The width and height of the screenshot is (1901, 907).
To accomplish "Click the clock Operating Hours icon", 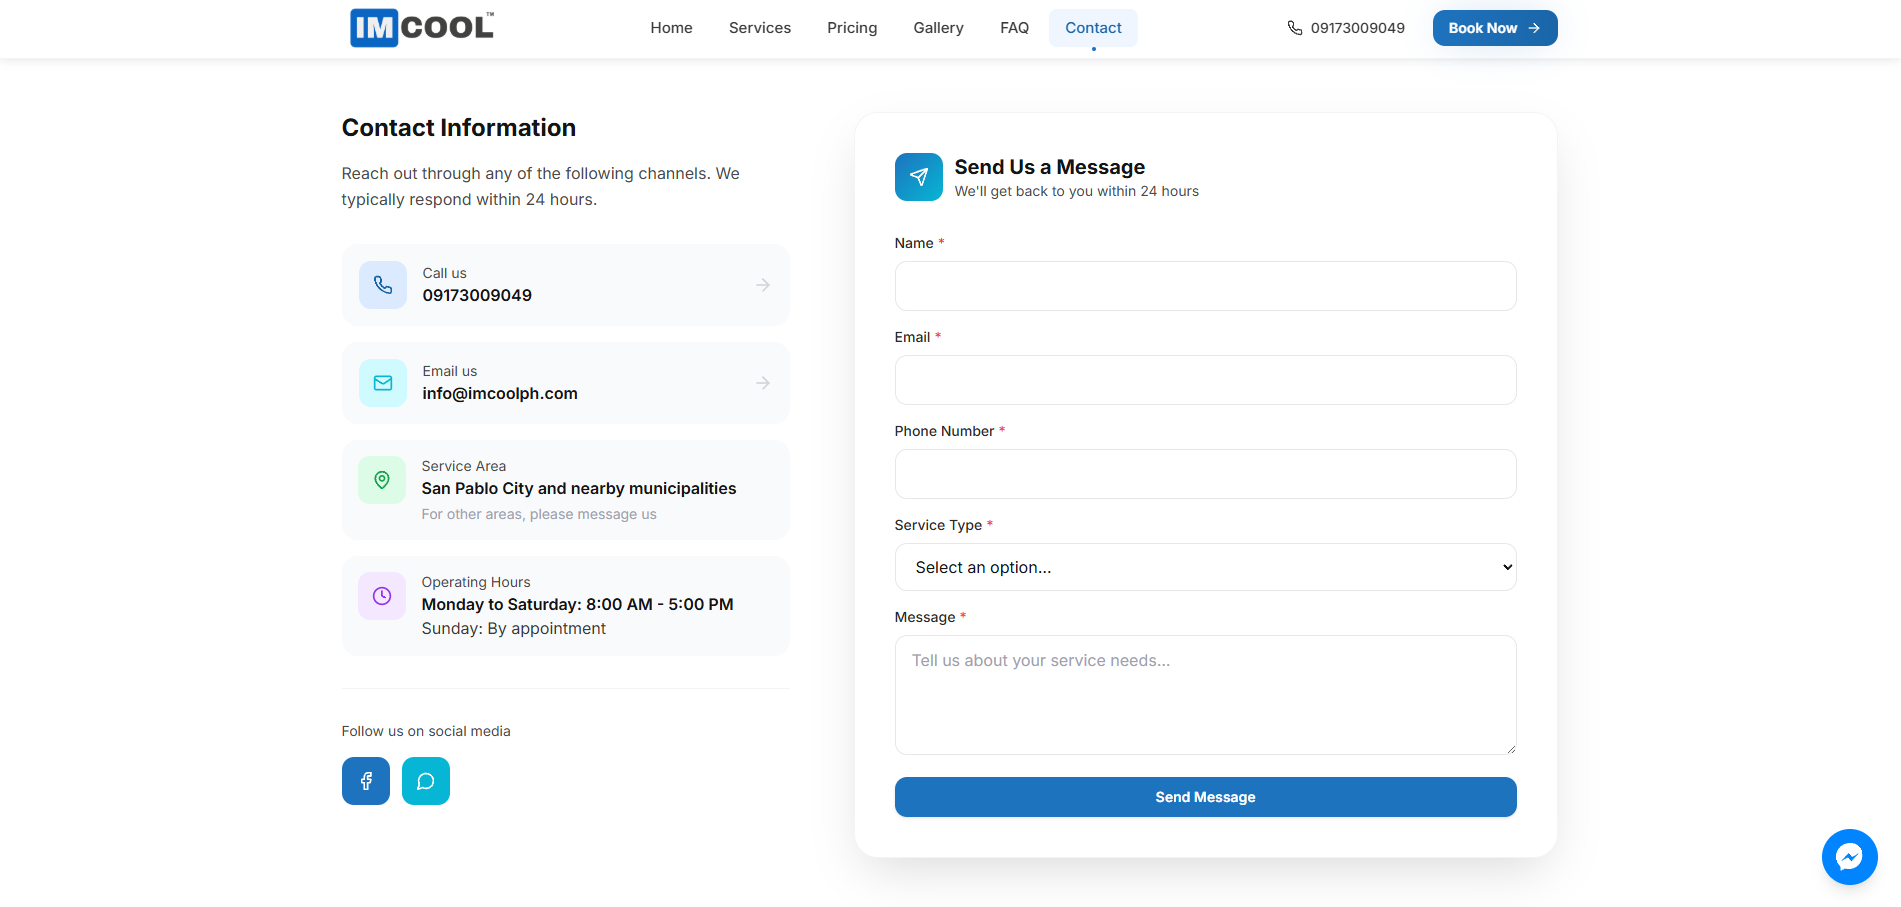I will pyautogui.click(x=382, y=596).
